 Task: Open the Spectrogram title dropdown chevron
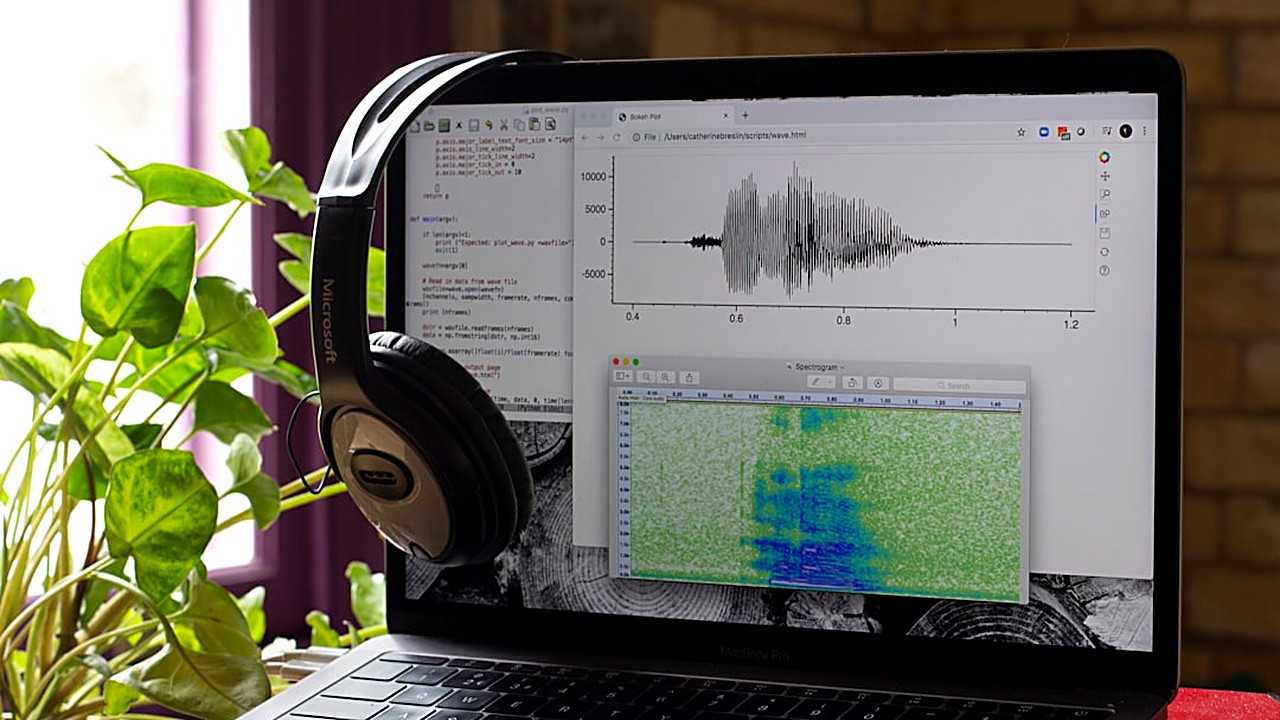pyautogui.click(x=842, y=367)
